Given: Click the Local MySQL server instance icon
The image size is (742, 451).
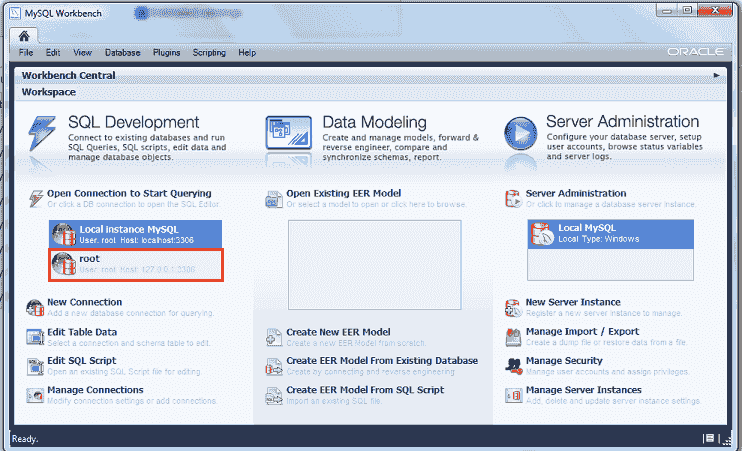Looking at the screenshot, I should click(x=542, y=234).
